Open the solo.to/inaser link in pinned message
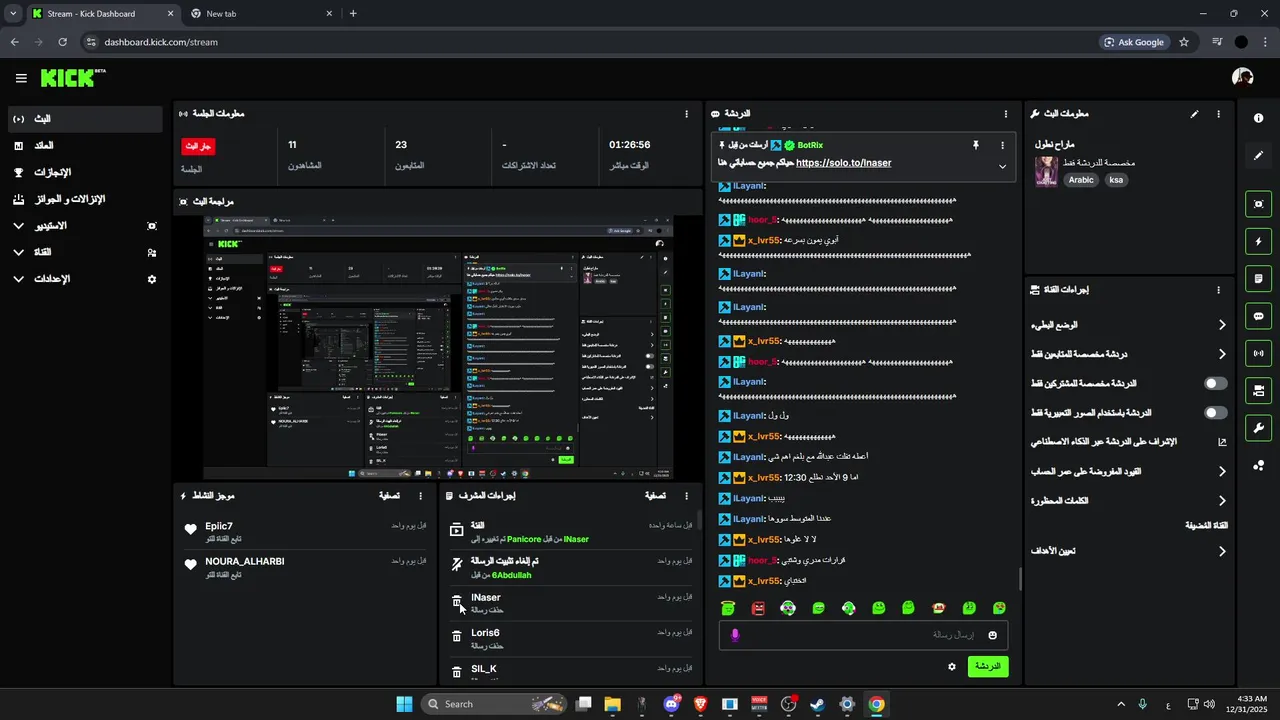1280x720 pixels. tap(843, 163)
